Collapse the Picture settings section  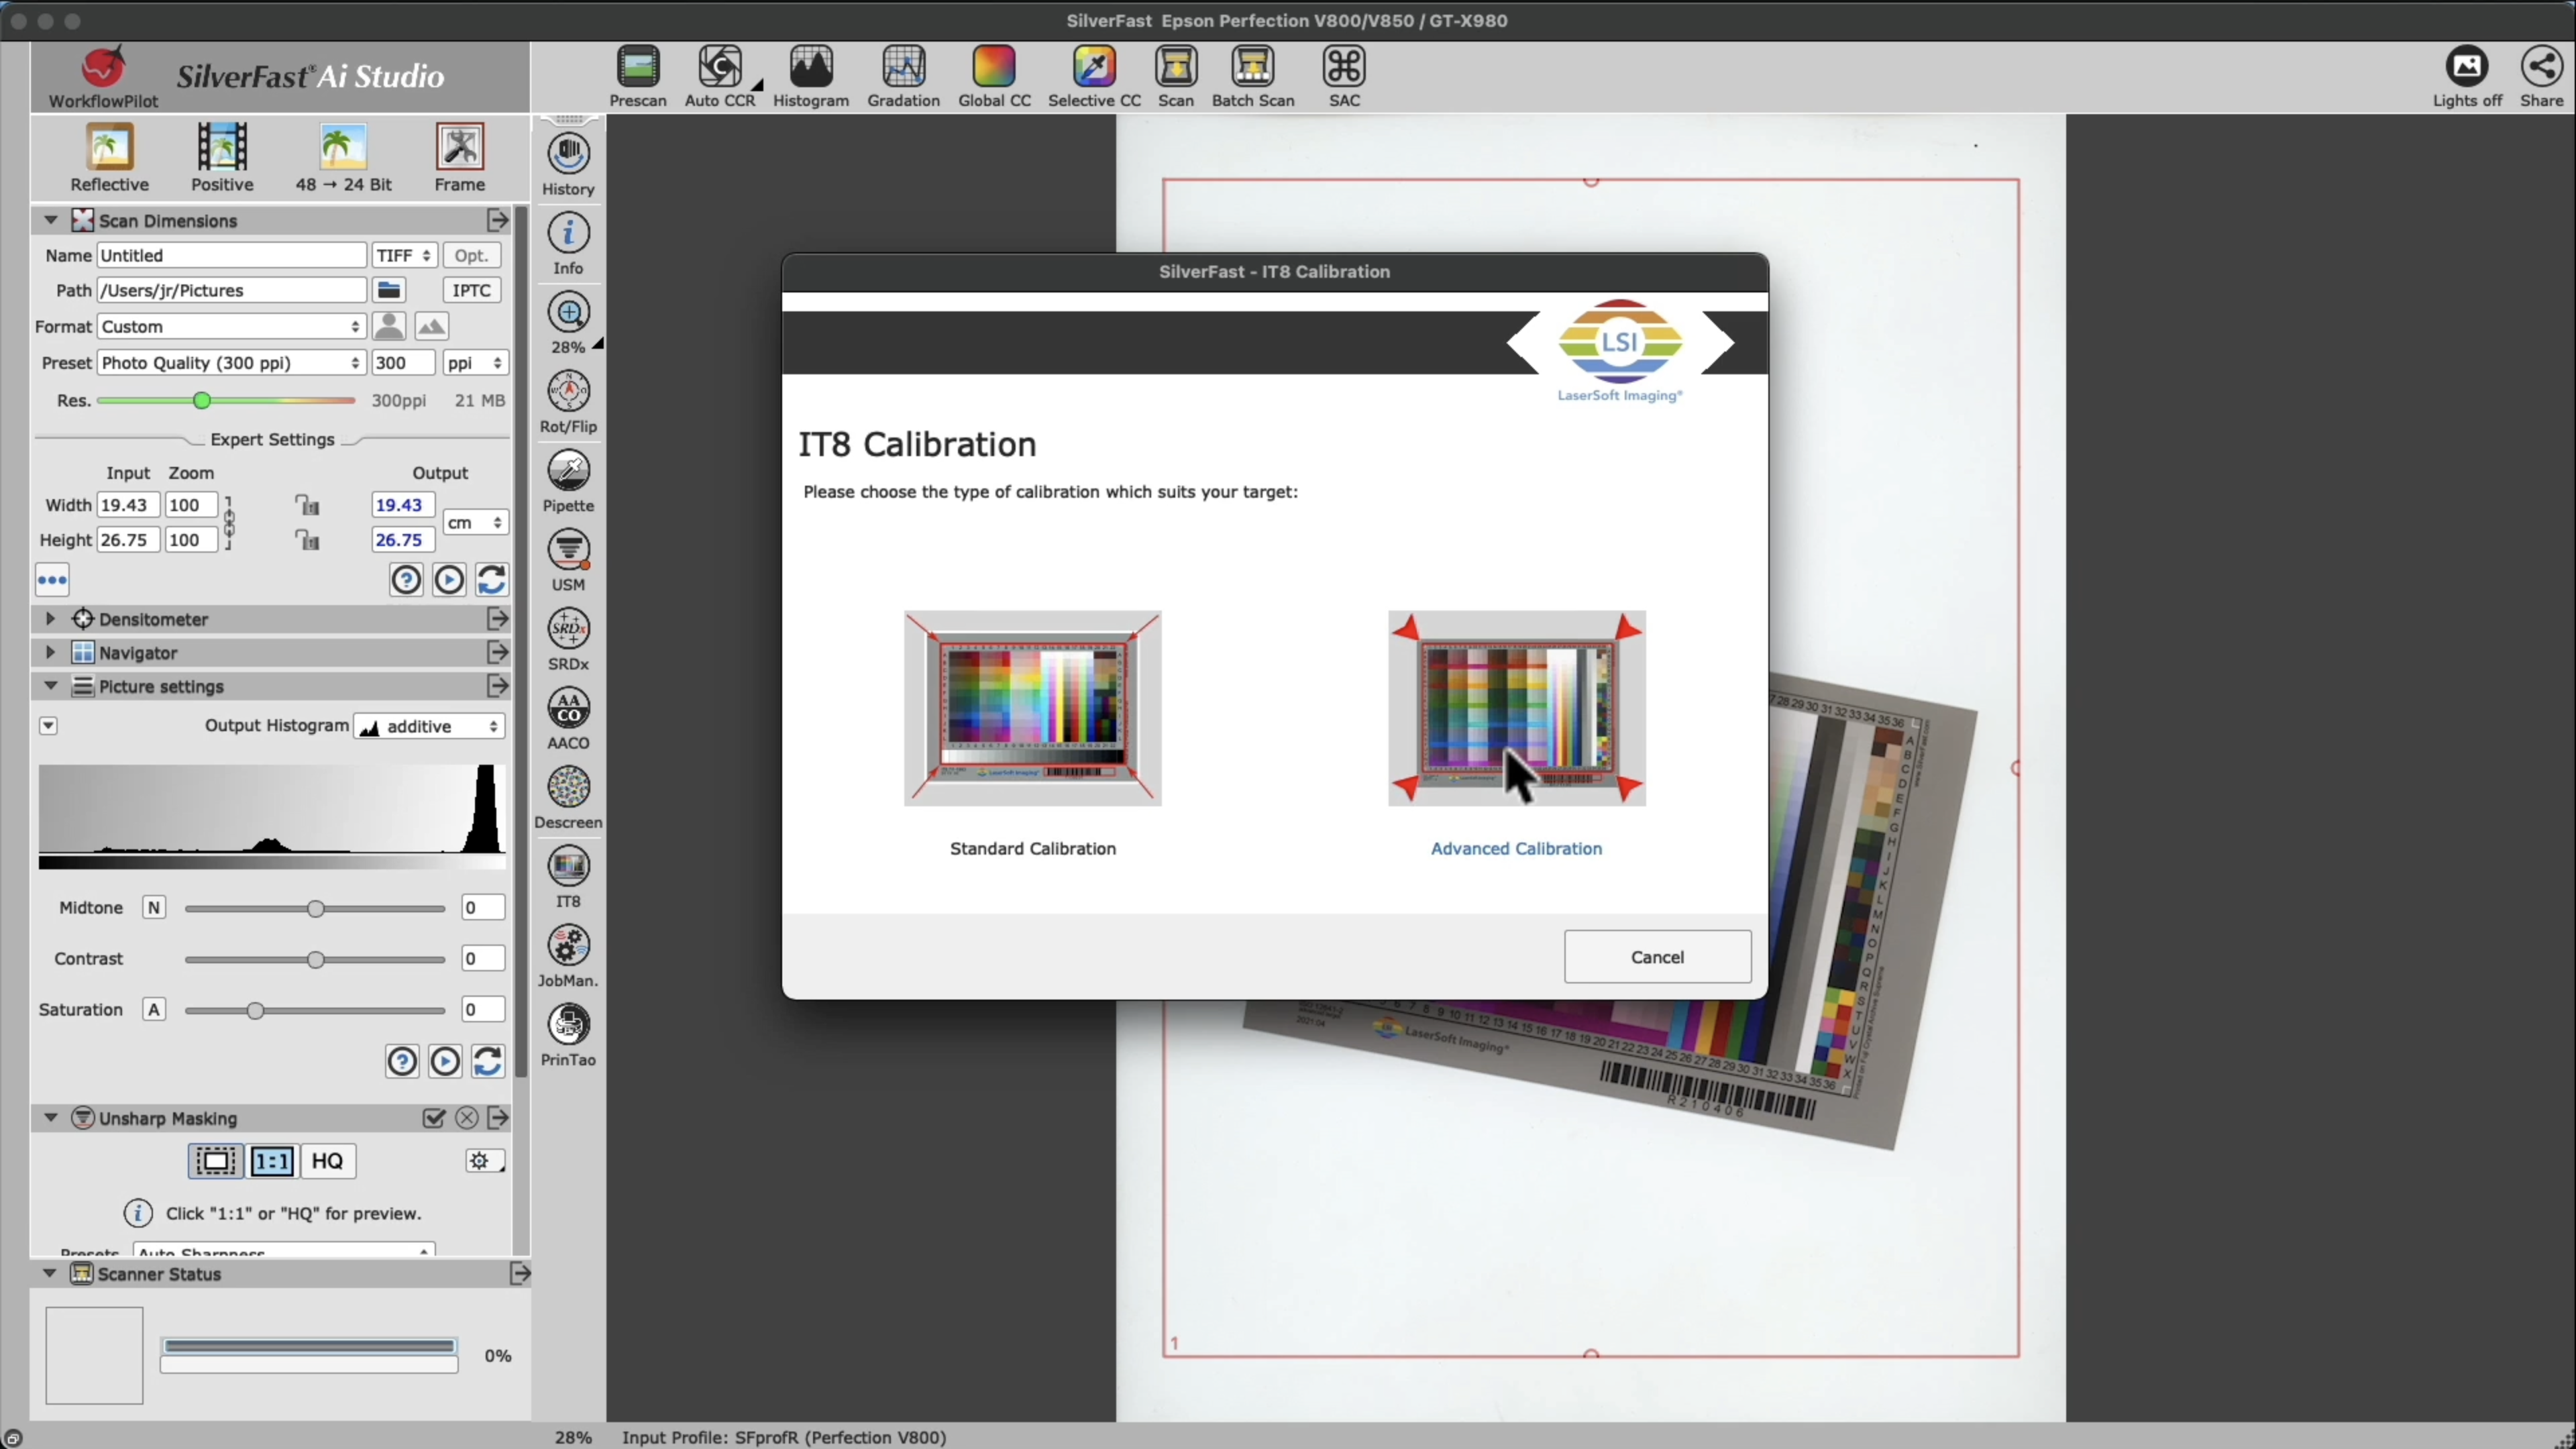50,686
